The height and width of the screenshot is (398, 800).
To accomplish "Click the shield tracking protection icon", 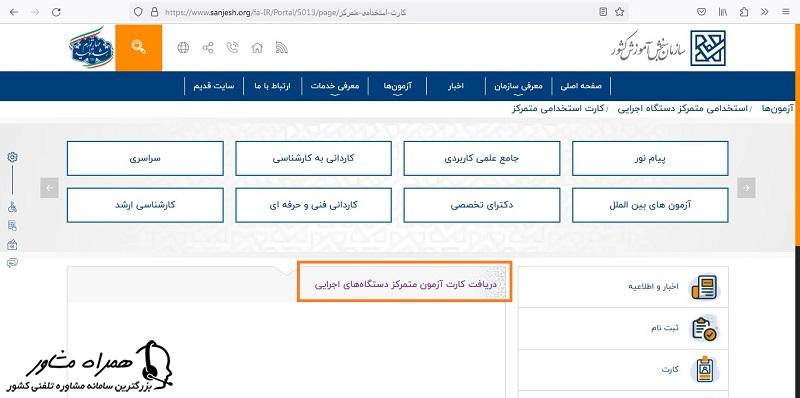I will (x=138, y=12).
